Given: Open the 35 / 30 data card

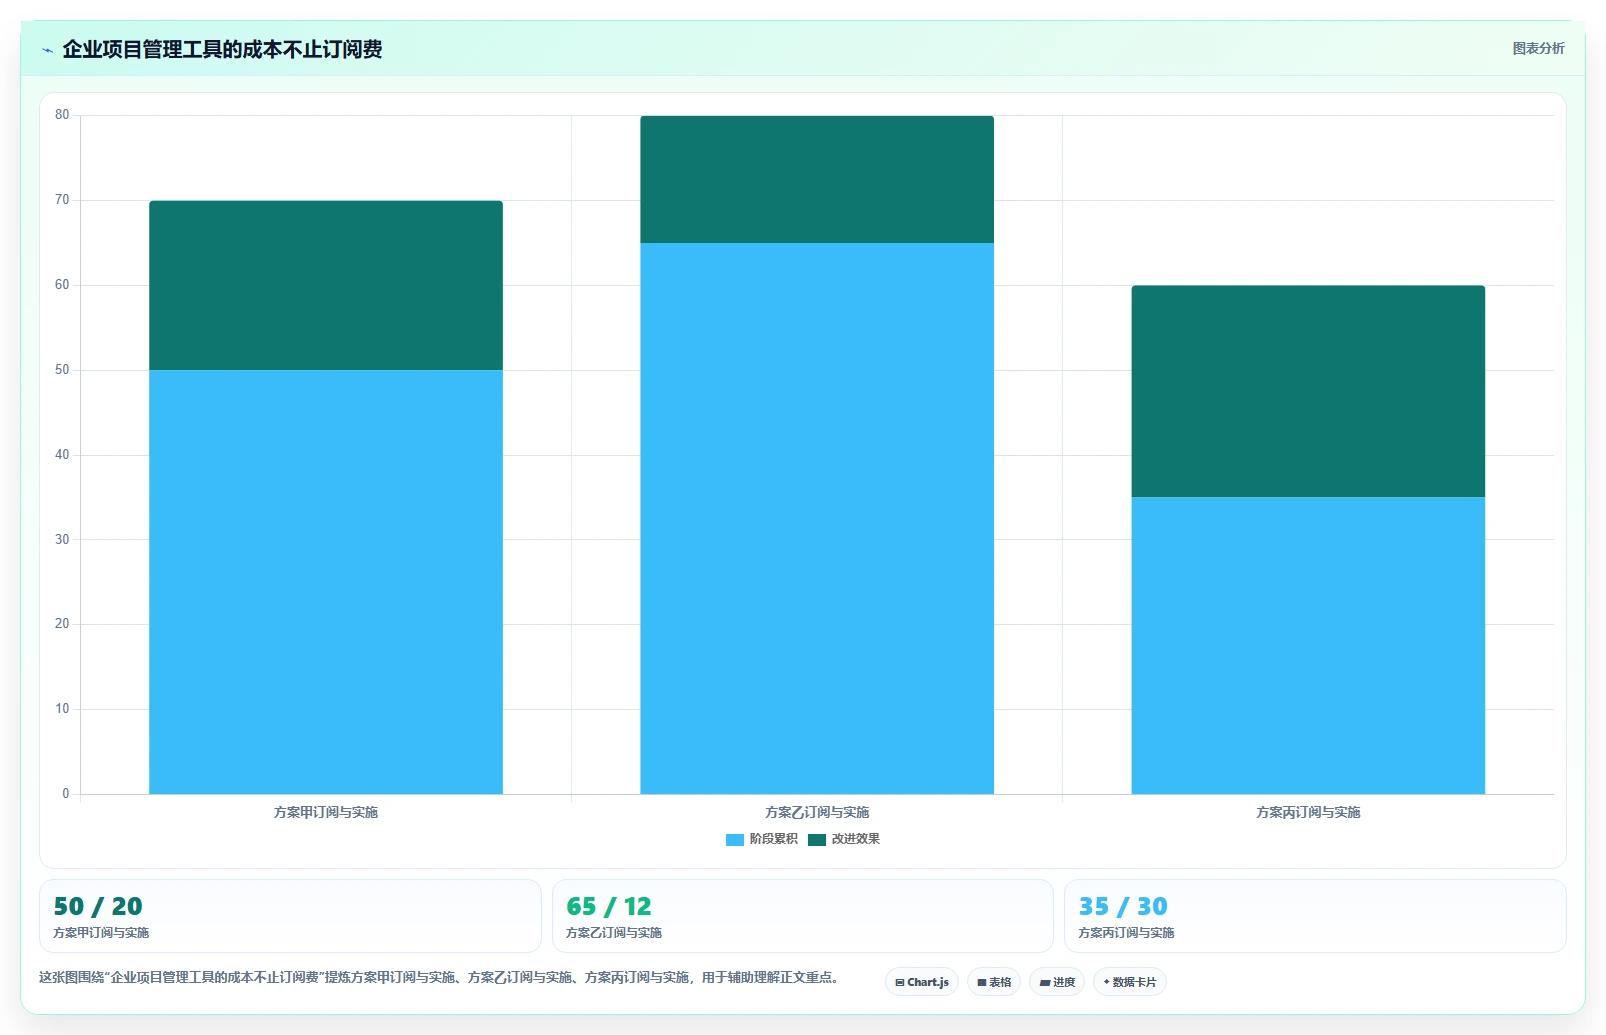Looking at the screenshot, I should tap(1315, 916).
